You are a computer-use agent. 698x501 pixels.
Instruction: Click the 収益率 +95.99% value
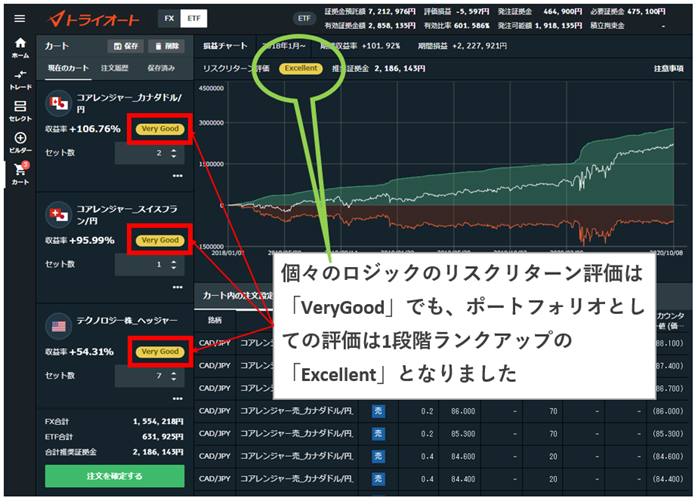pos(92,240)
